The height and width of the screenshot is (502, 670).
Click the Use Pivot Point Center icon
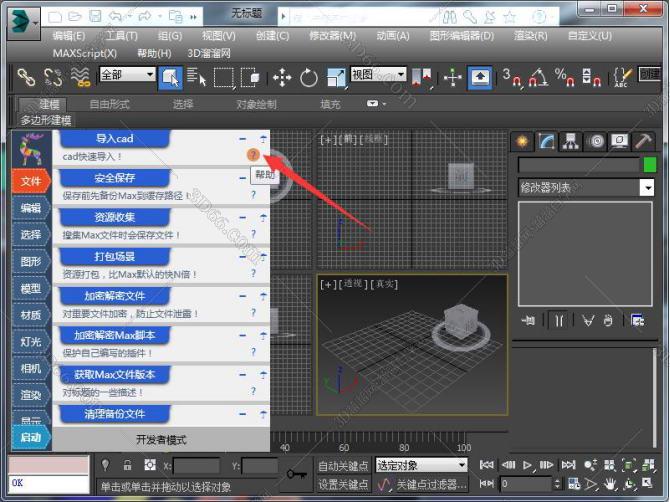click(x=422, y=78)
